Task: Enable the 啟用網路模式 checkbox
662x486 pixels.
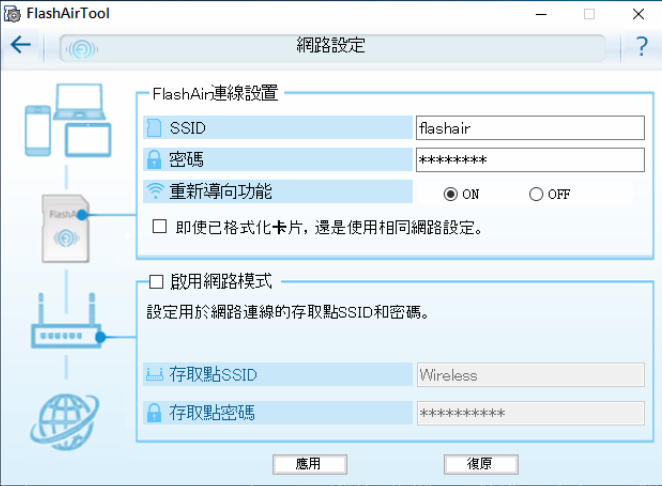Action: 156,282
